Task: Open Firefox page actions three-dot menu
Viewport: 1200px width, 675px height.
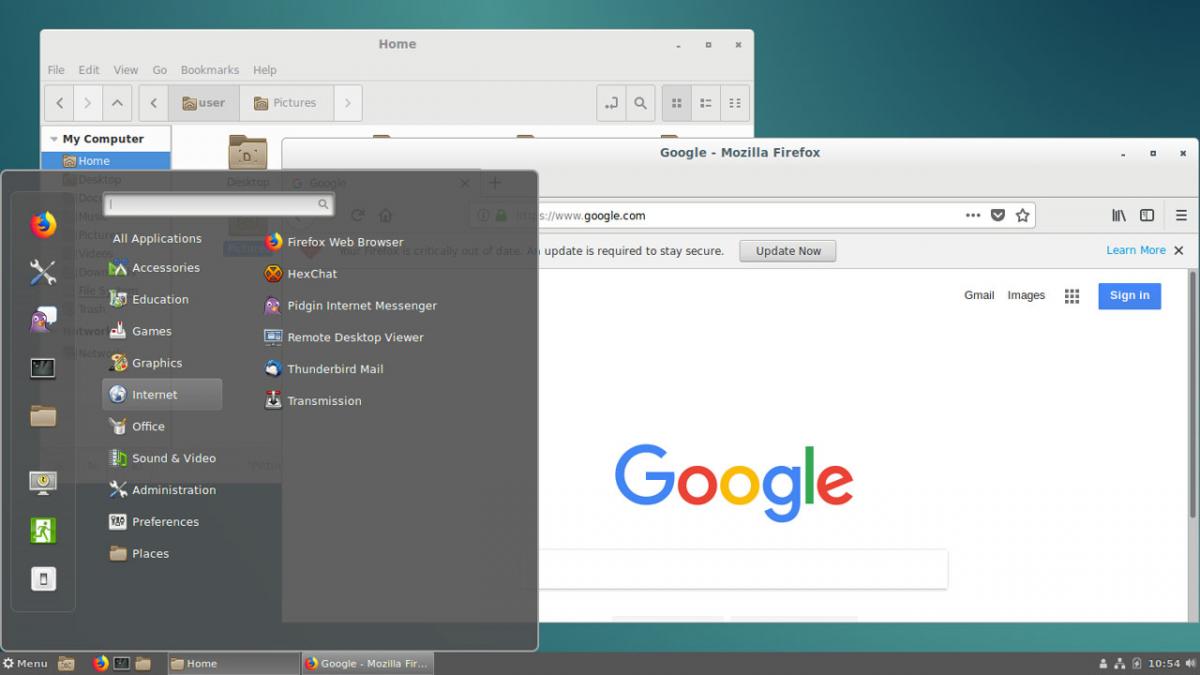Action: tap(973, 215)
